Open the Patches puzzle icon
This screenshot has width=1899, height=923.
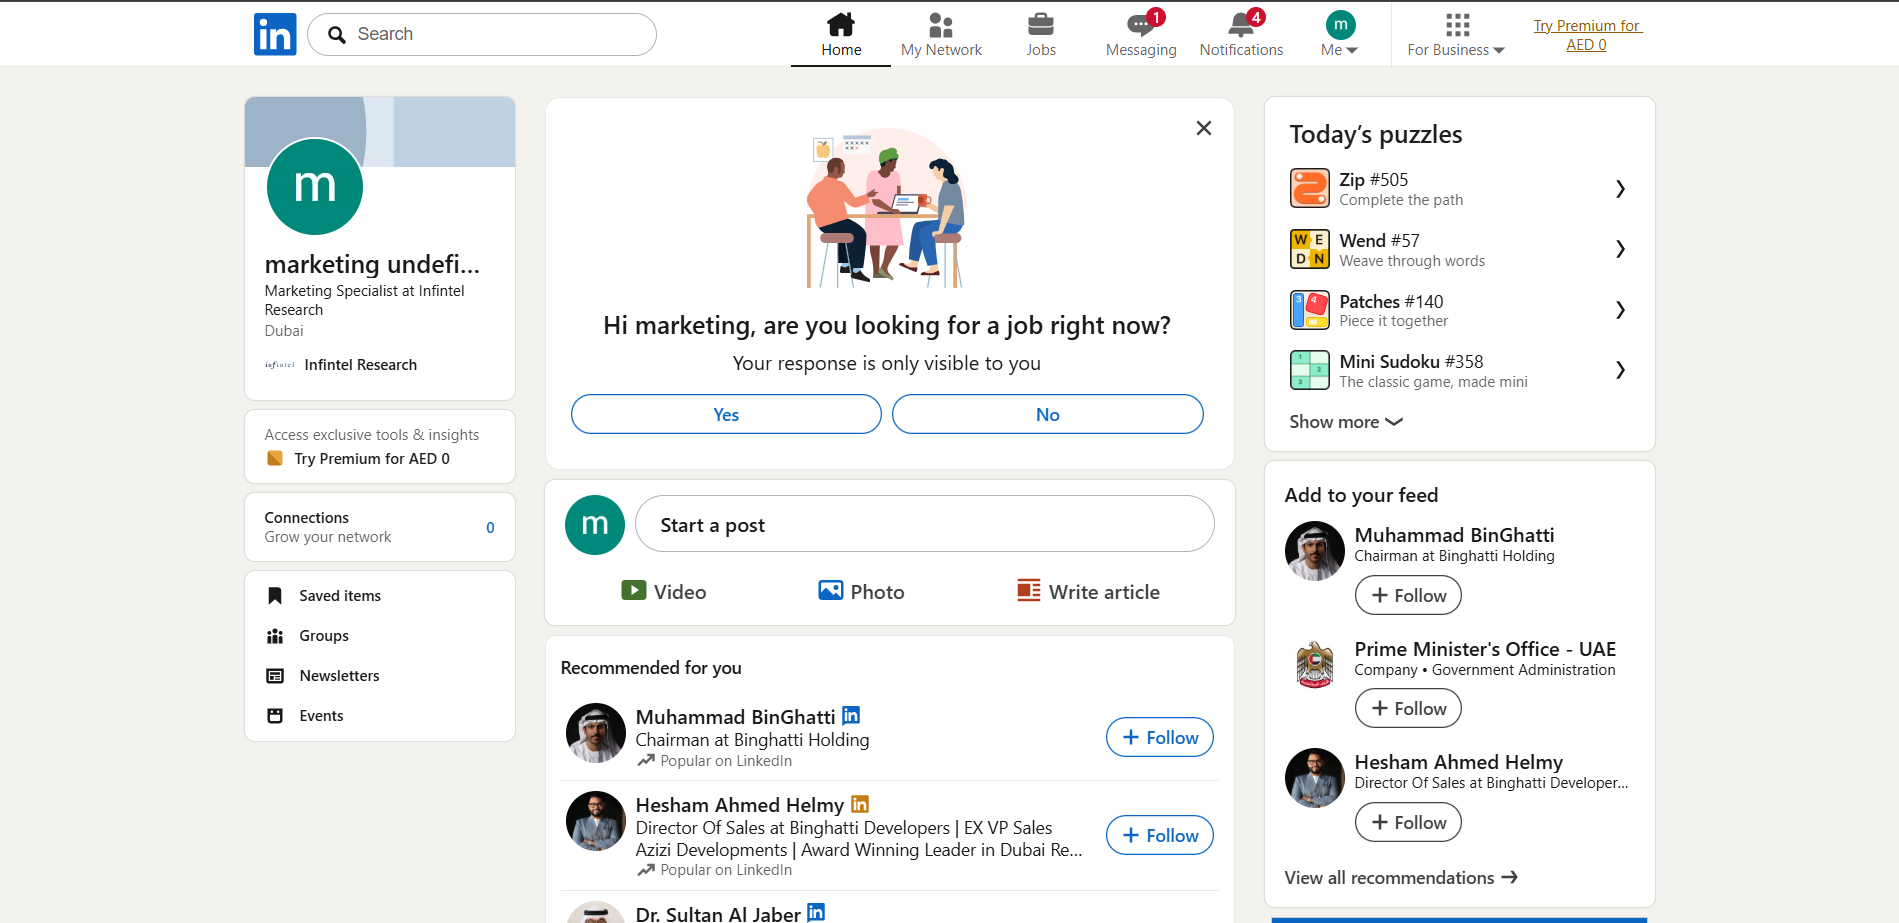click(x=1310, y=310)
